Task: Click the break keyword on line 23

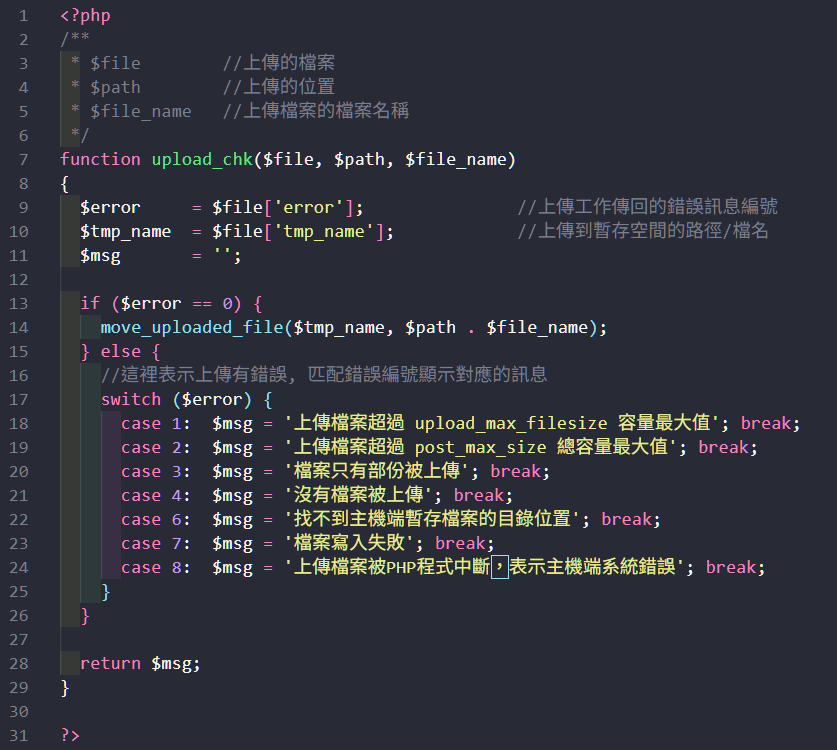Action: tap(459, 543)
